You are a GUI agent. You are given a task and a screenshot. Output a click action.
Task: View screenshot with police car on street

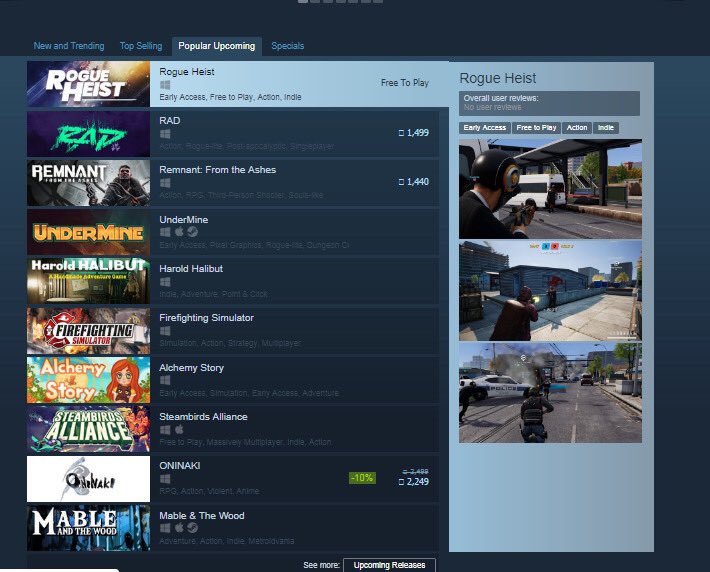(550, 393)
